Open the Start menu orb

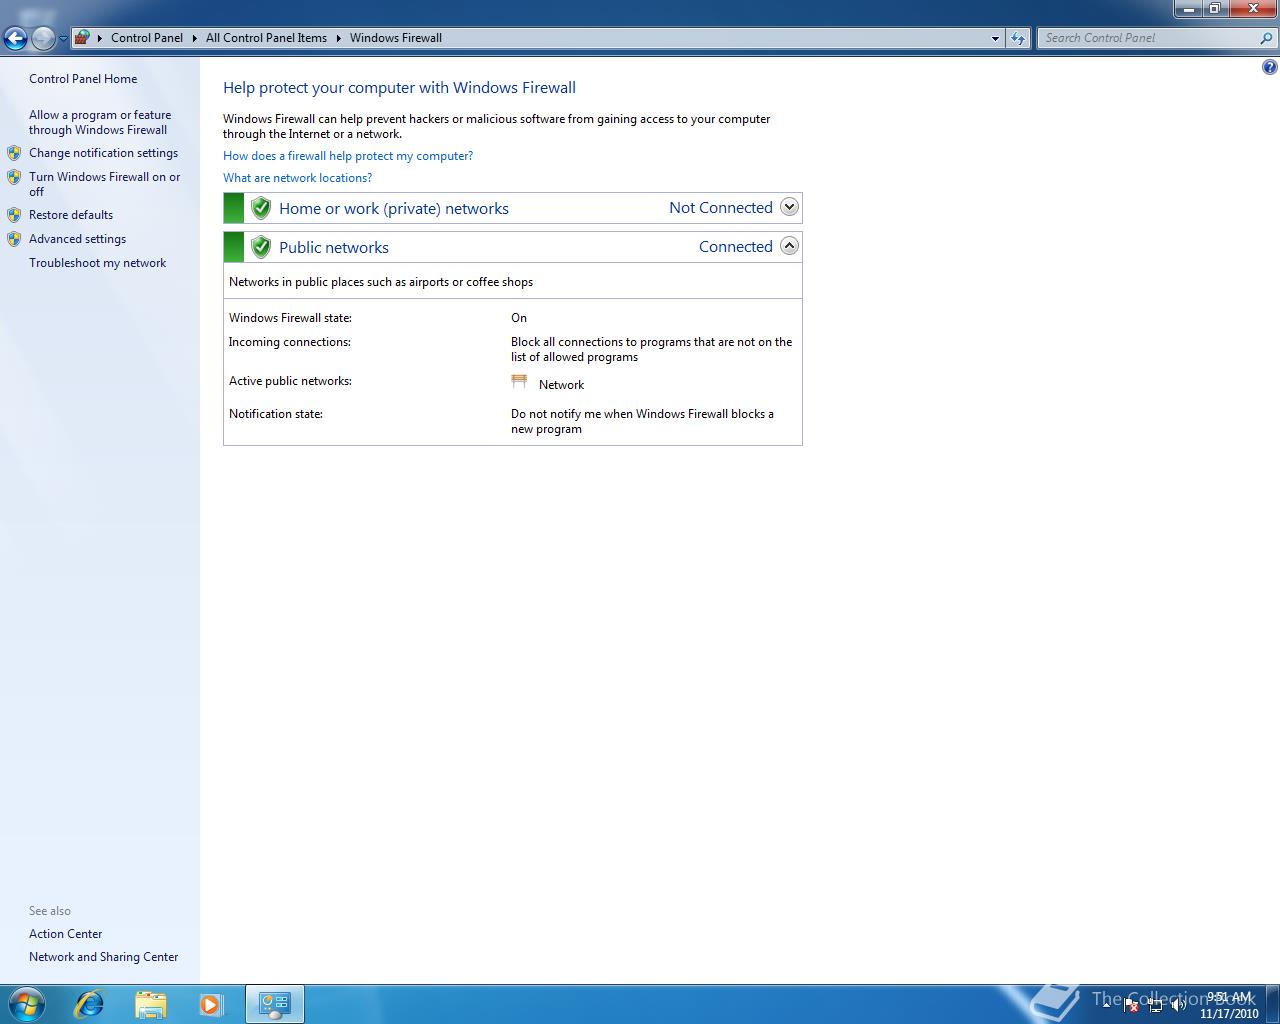[x=25, y=1003]
